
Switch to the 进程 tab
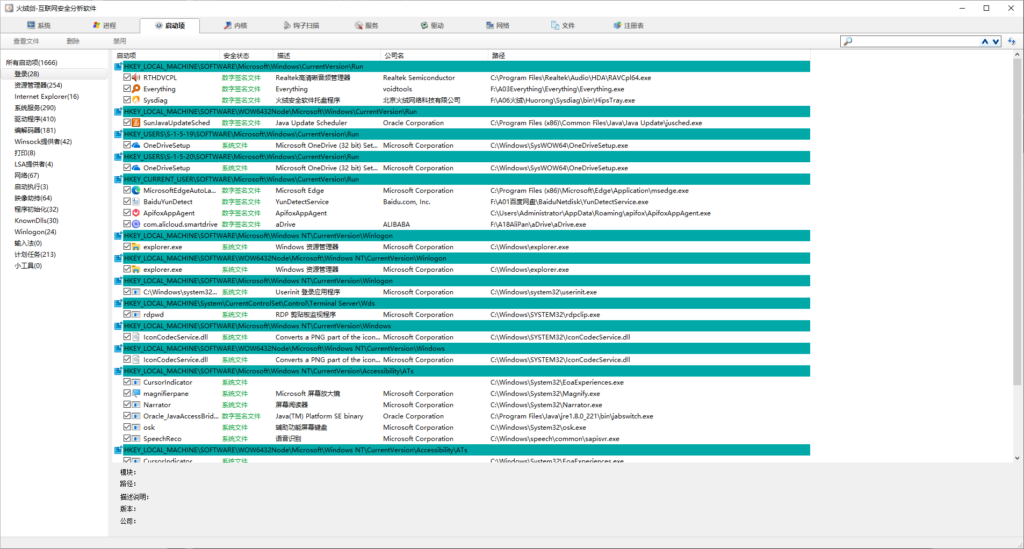[x=104, y=25]
